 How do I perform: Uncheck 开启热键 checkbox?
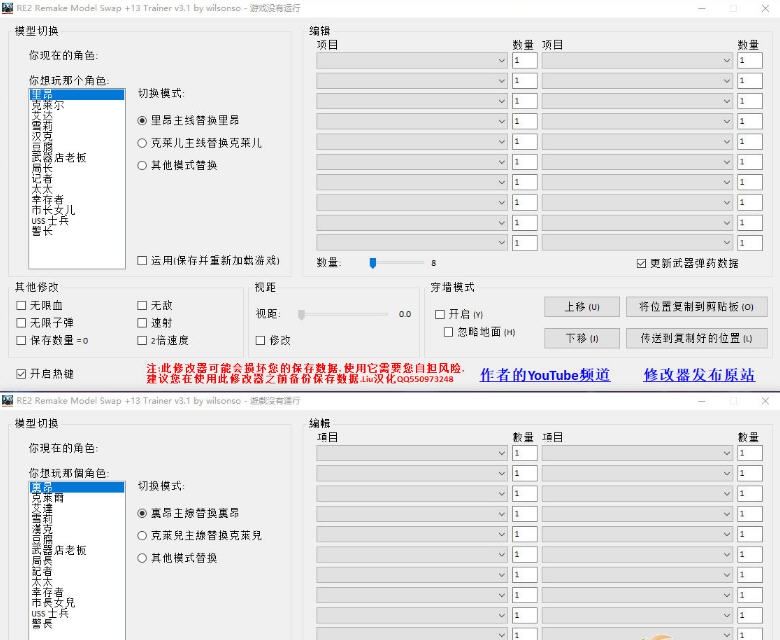[x=21, y=374]
